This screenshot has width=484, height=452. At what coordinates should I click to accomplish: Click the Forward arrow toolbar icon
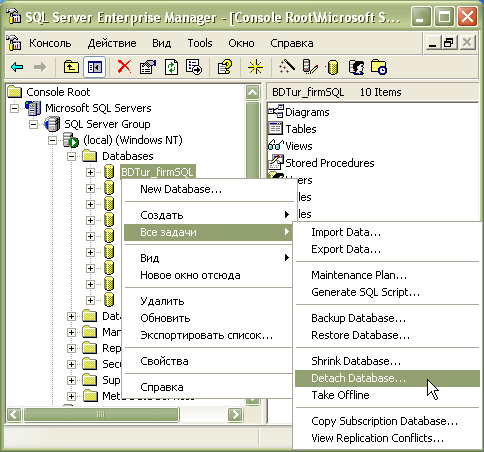40,68
